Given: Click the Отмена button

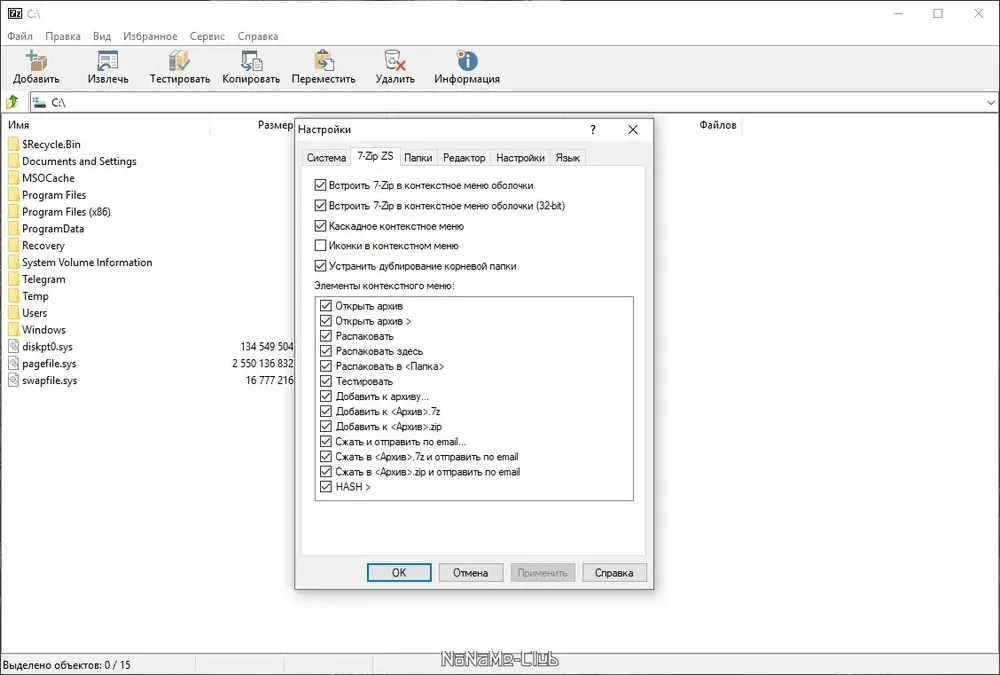Looking at the screenshot, I should (471, 573).
